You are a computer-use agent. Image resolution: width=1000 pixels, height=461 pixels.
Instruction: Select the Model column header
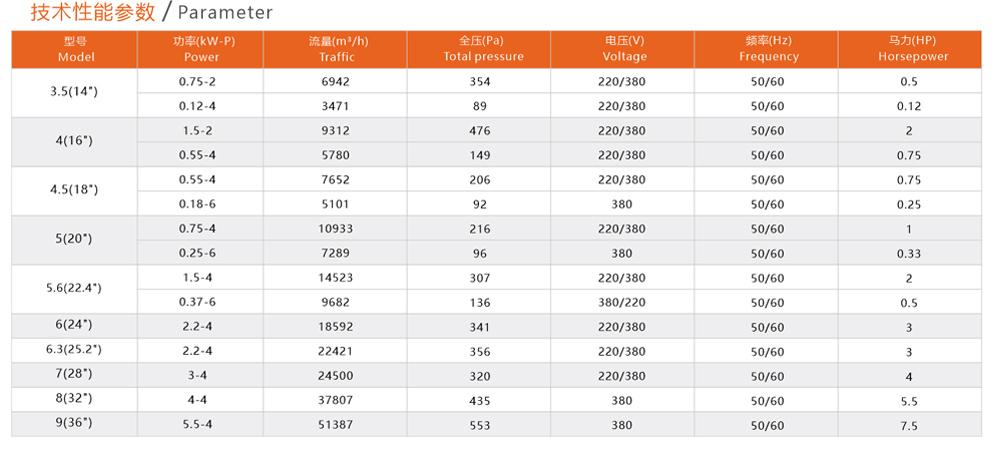click(76, 49)
